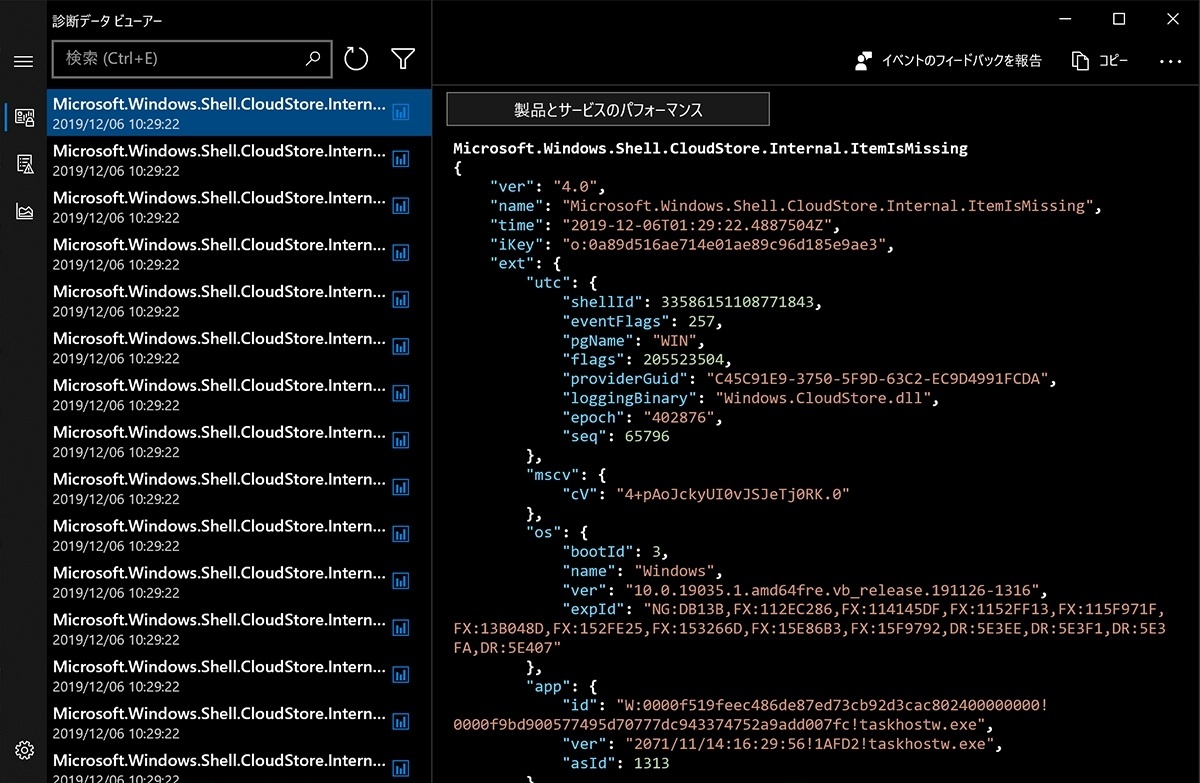1200x783 pixels.
Task: Click the copy pages icon beside コピー
Action: [x=1080, y=61]
